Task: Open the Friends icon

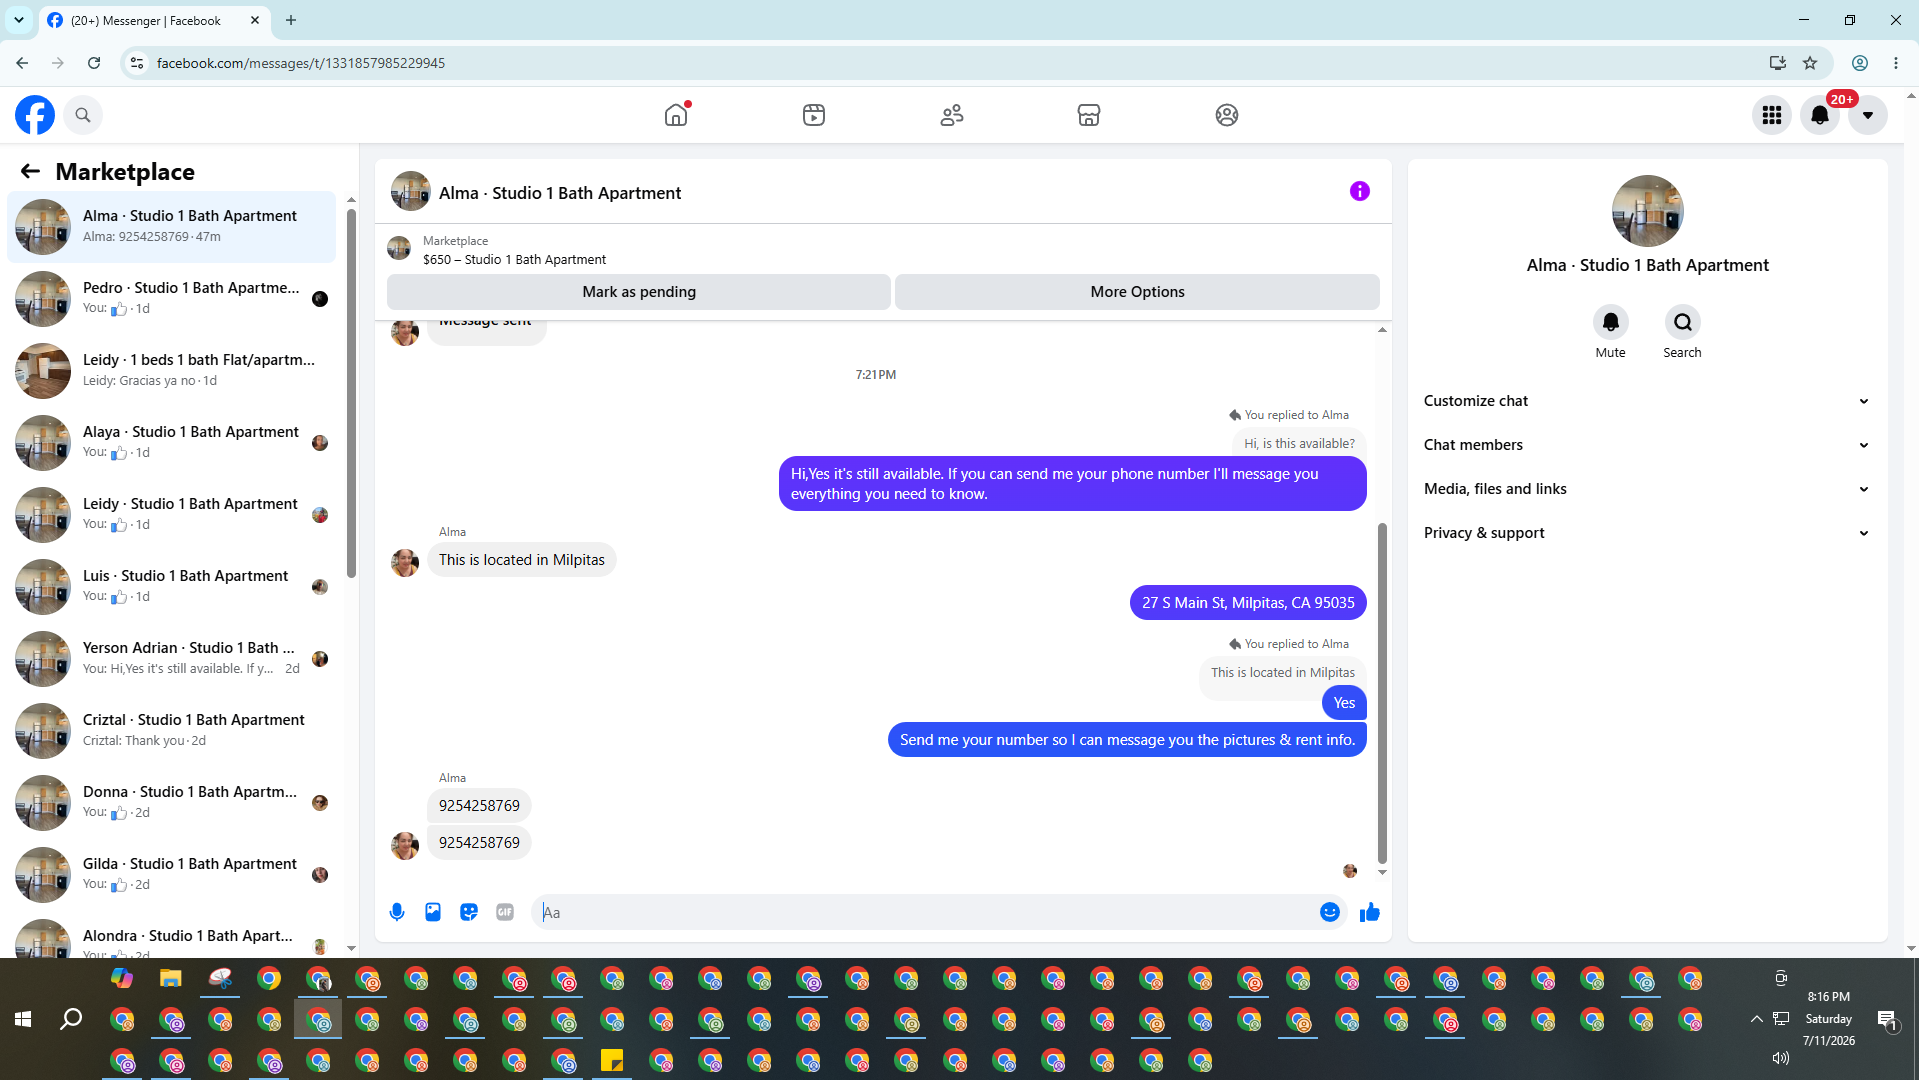Action: [952, 115]
